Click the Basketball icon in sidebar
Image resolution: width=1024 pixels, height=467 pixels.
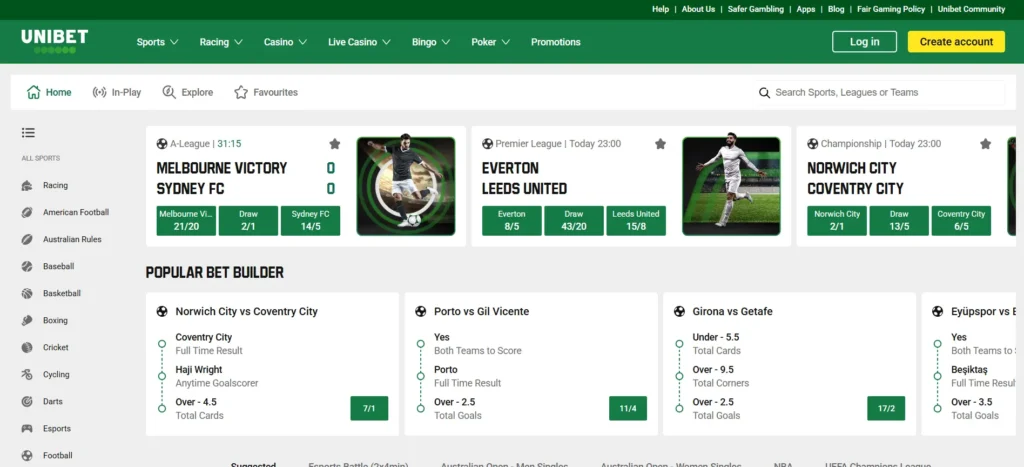tap(27, 294)
